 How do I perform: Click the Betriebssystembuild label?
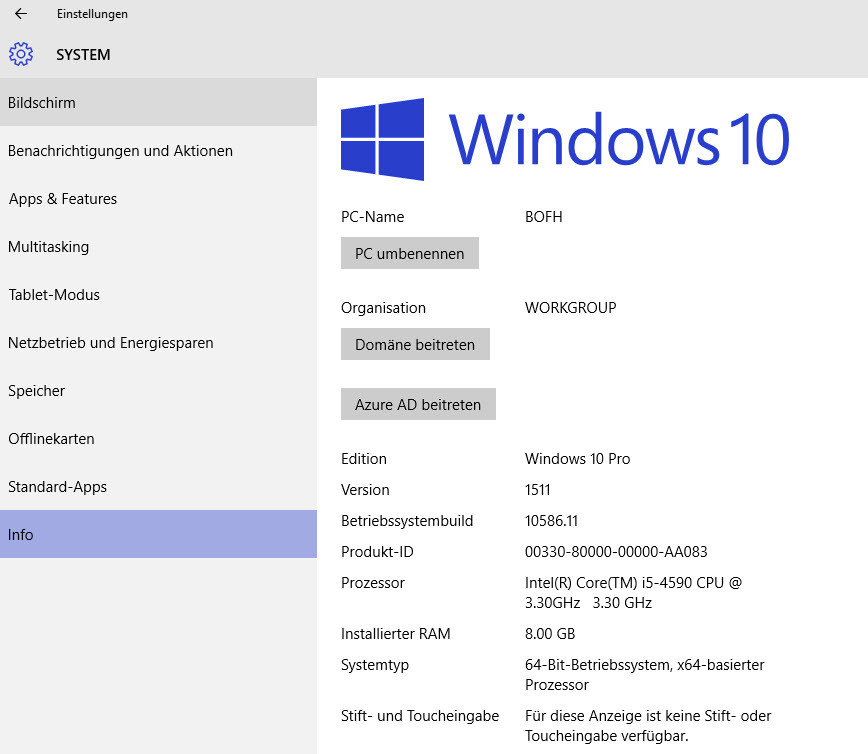coord(407,520)
